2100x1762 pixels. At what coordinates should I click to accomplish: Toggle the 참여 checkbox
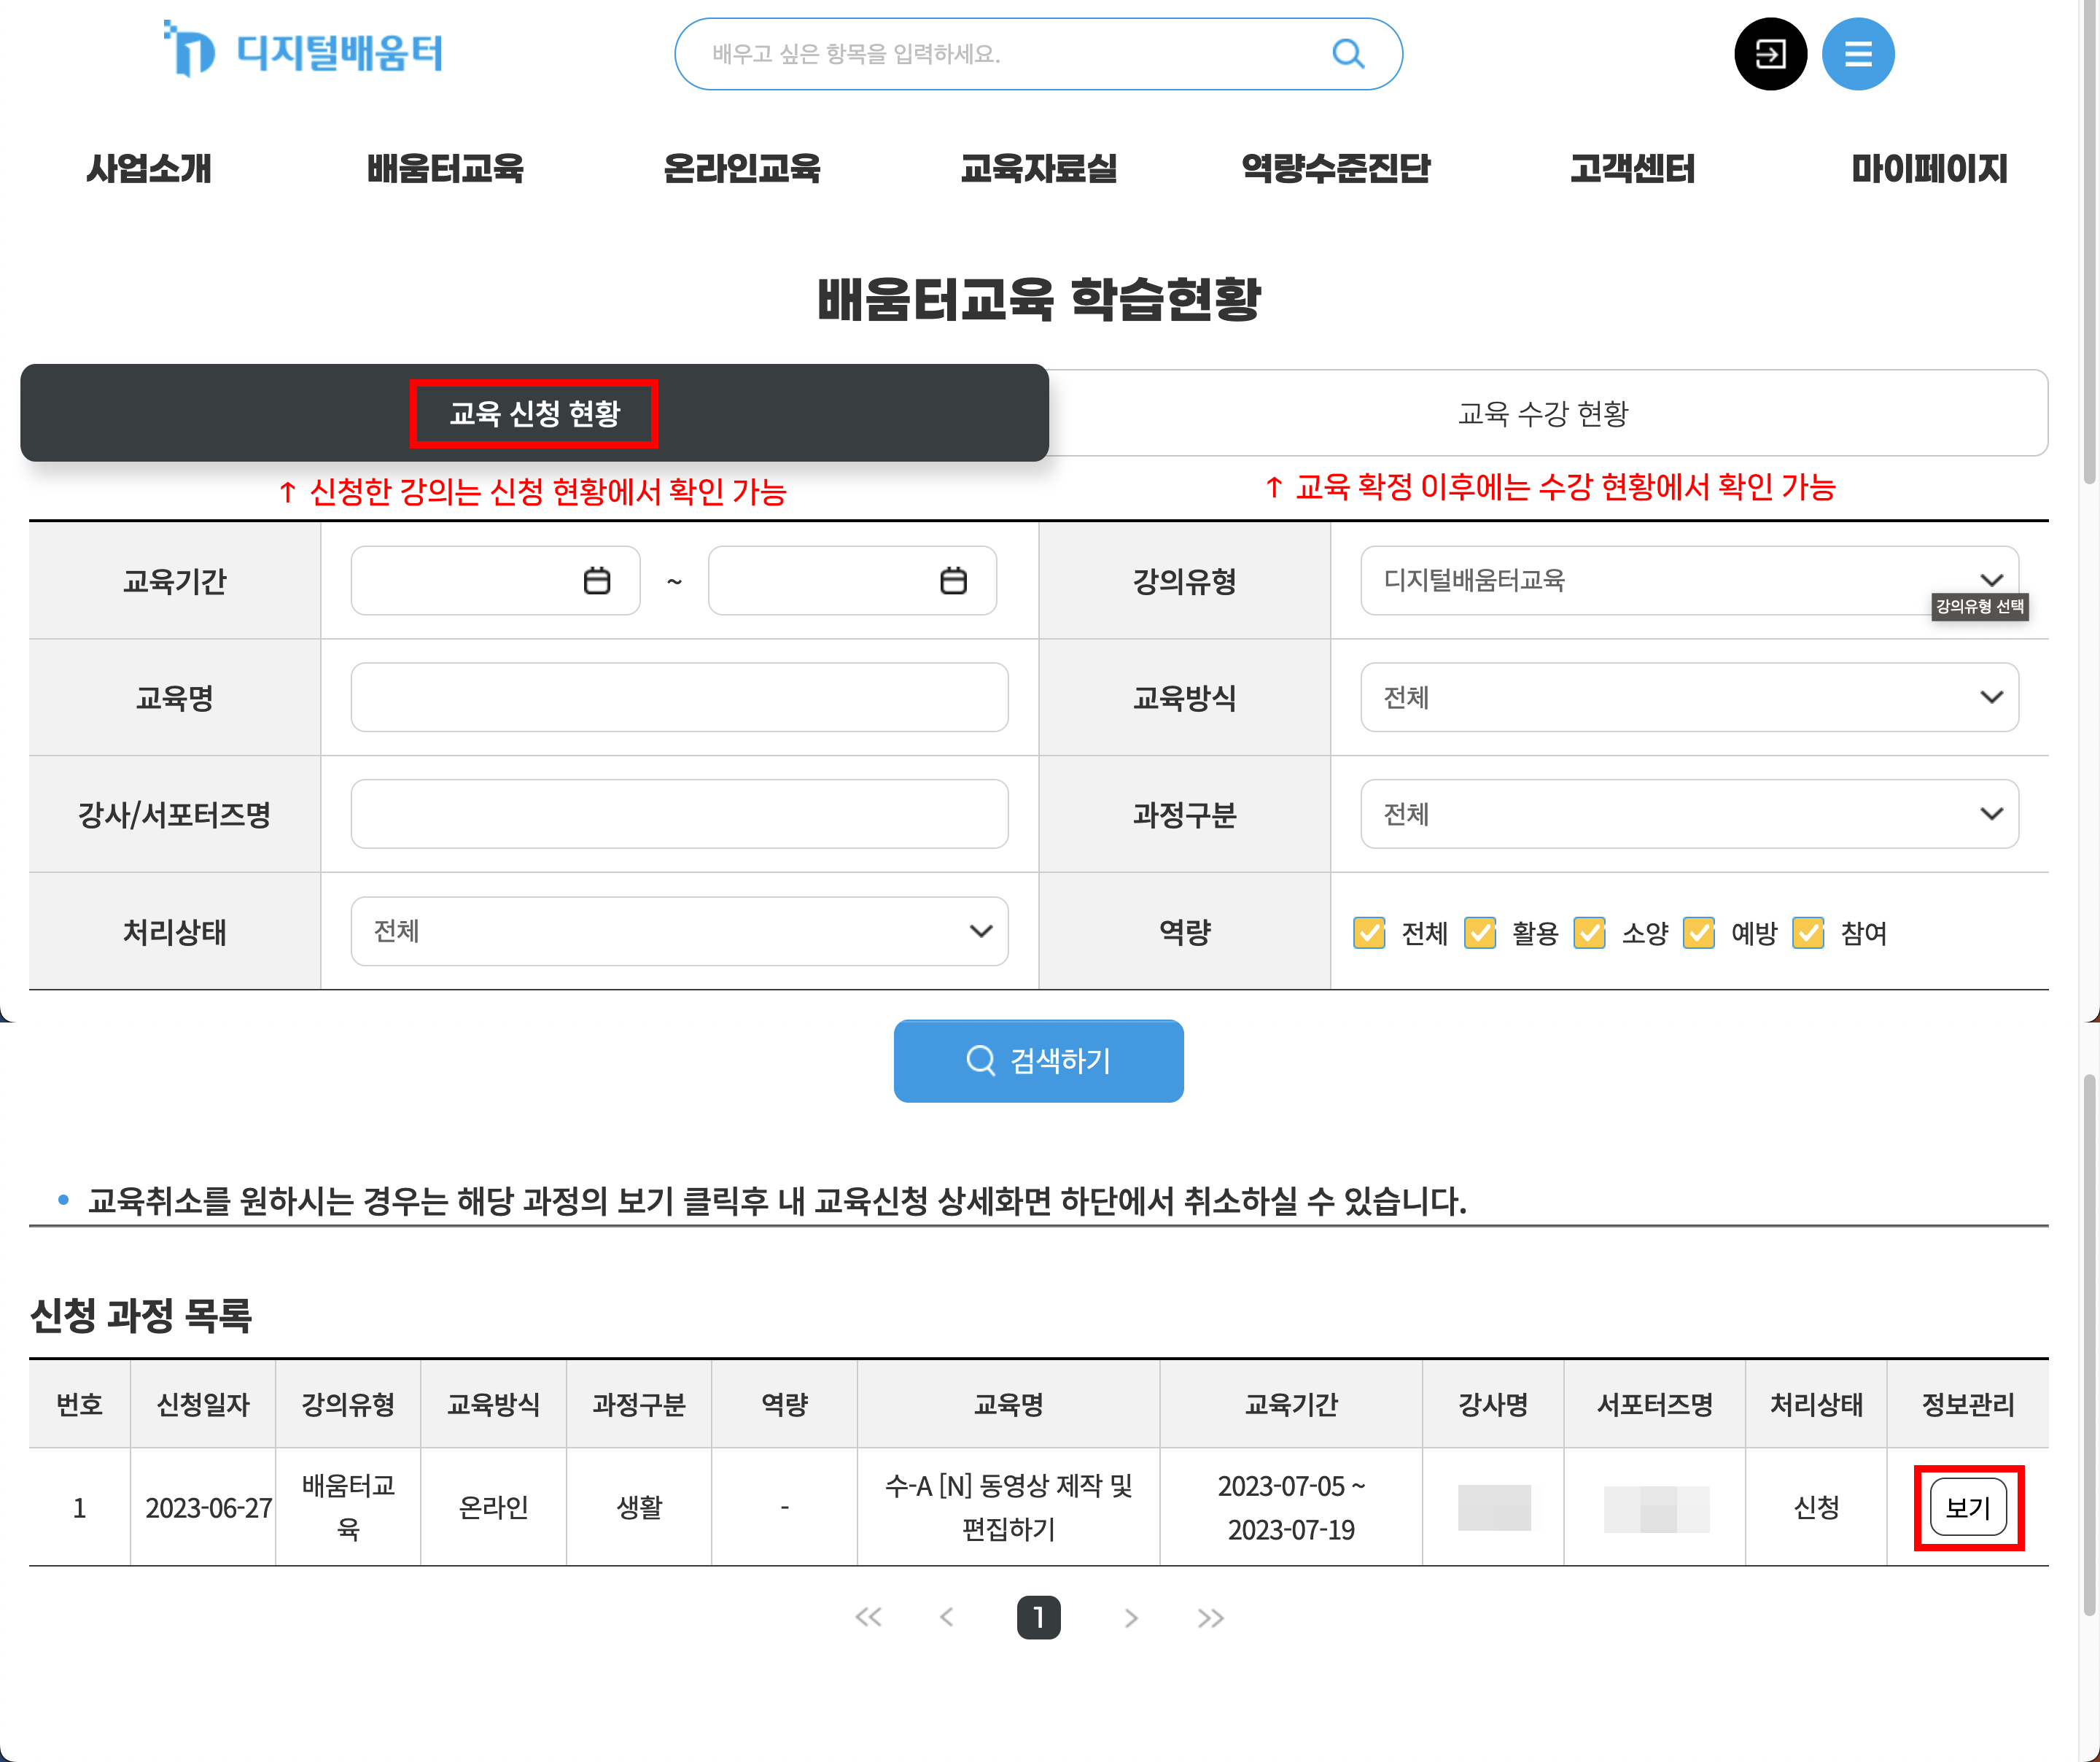click(1808, 932)
